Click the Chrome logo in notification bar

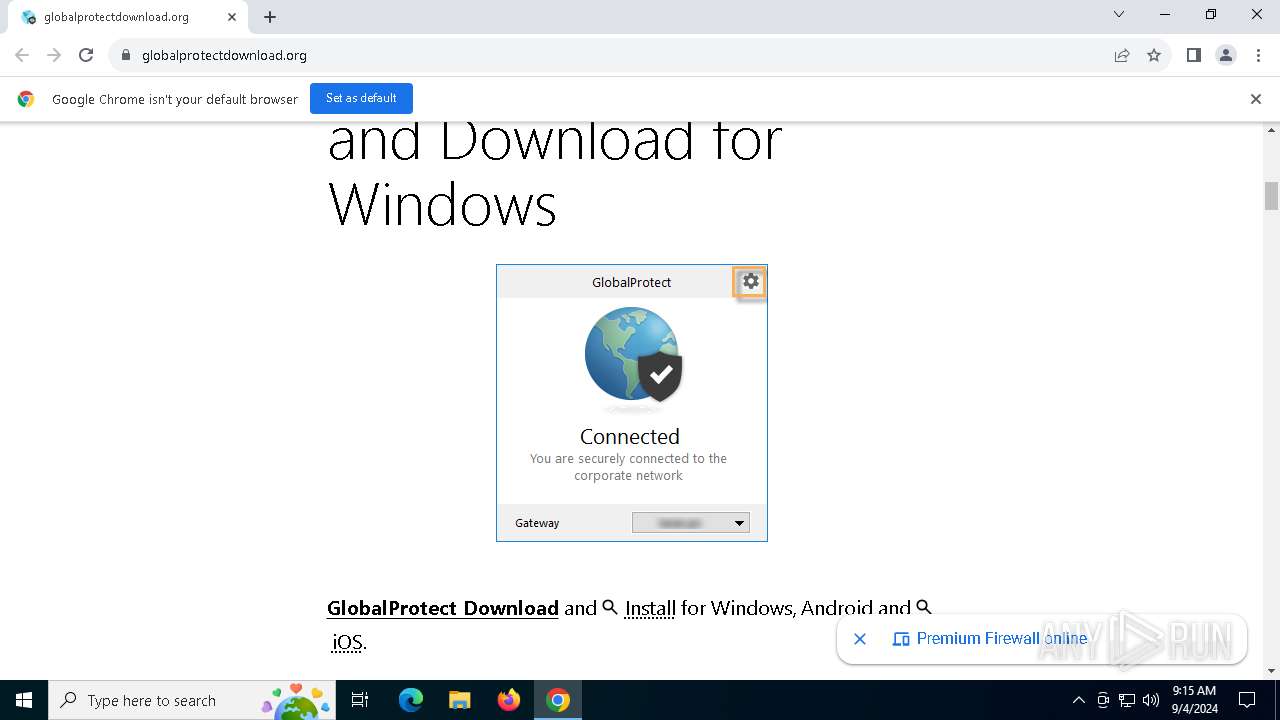(26, 99)
